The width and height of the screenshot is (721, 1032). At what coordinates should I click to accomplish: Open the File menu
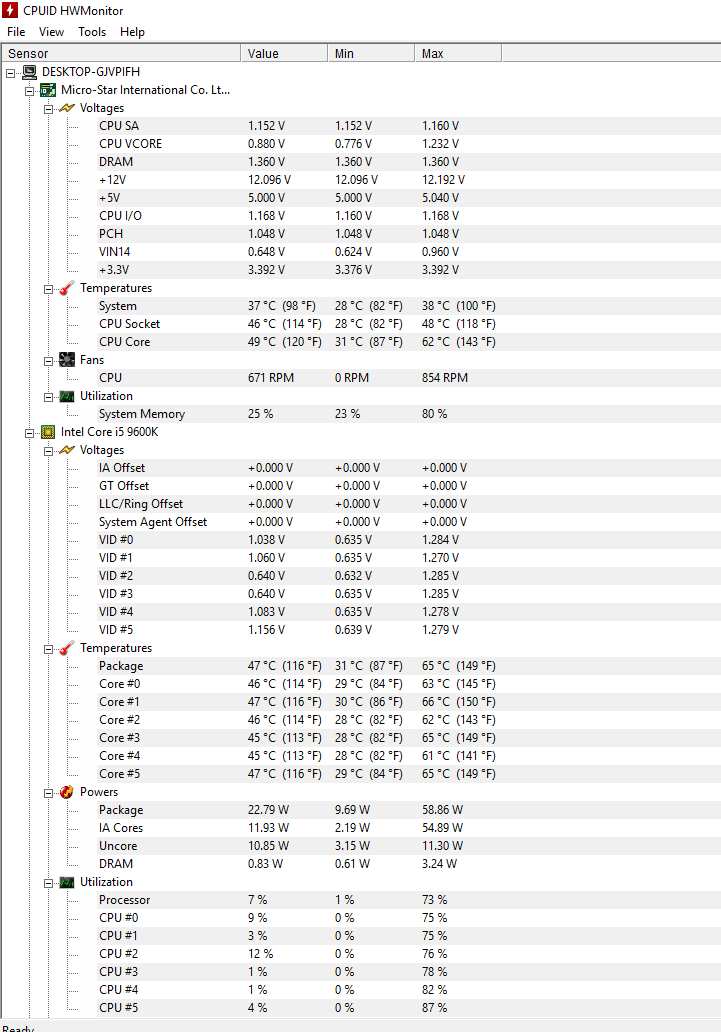pos(16,32)
